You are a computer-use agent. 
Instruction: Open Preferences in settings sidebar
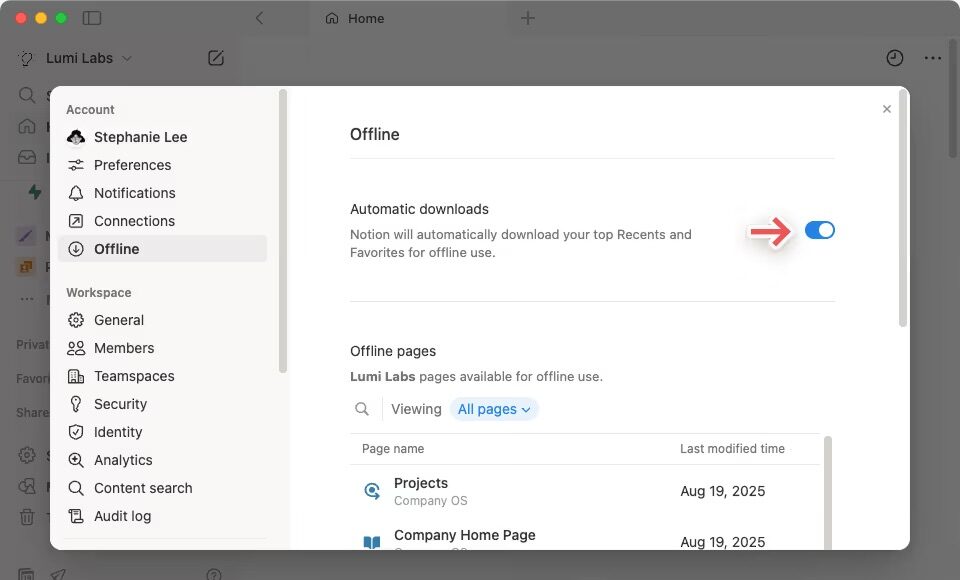[162, 165]
